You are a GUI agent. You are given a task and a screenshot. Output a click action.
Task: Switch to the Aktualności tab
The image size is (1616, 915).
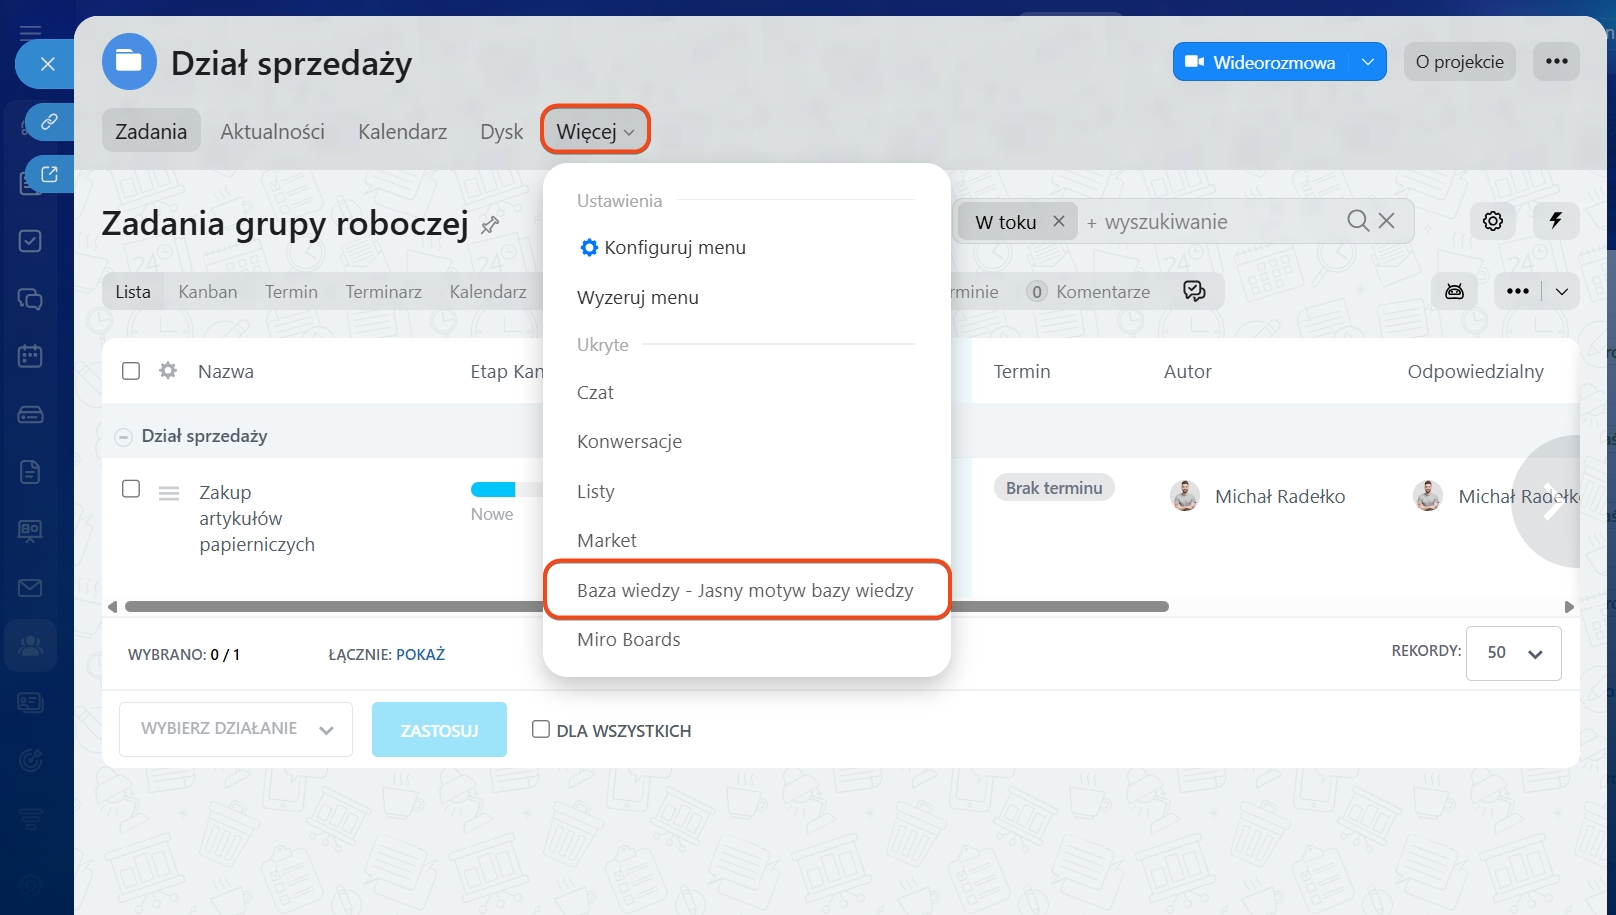(x=272, y=131)
